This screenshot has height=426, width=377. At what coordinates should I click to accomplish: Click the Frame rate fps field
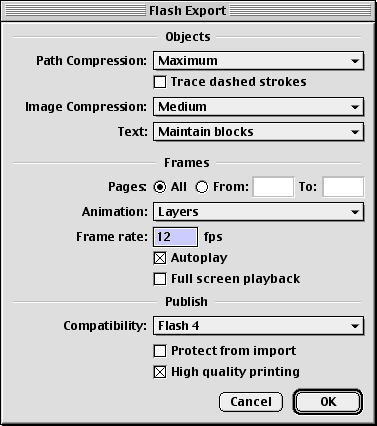(x=175, y=237)
